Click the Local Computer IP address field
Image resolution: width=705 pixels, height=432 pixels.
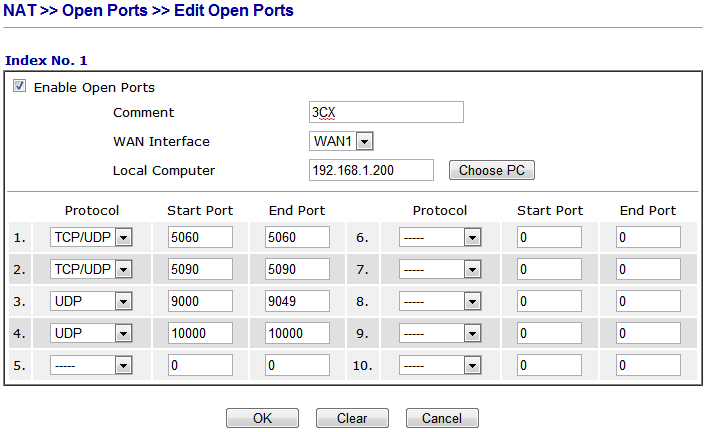[x=371, y=170]
